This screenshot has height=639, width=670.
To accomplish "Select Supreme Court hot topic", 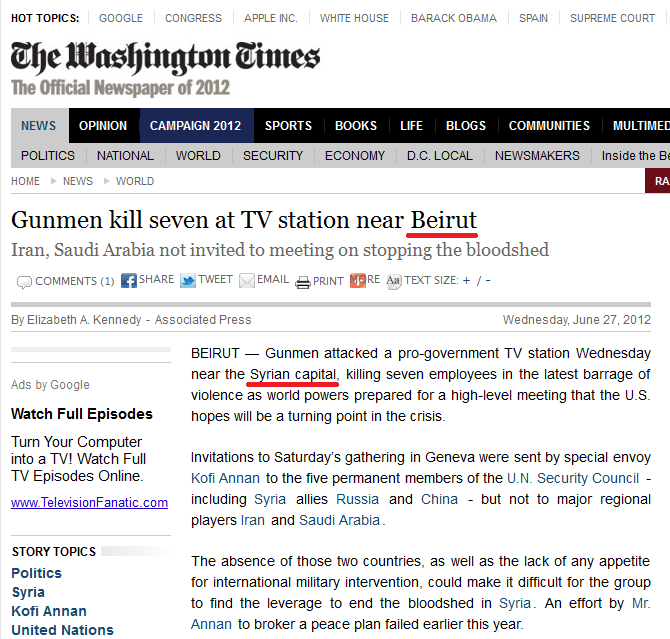I will (612, 18).
